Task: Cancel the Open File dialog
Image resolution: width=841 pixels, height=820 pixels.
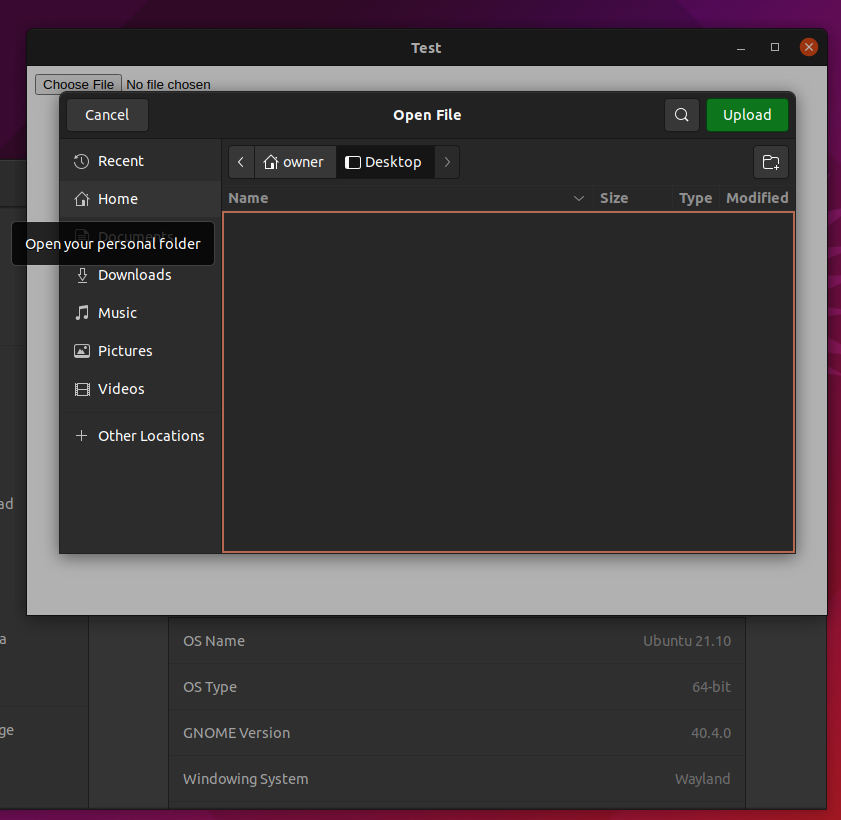Action: (x=107, y=115)
